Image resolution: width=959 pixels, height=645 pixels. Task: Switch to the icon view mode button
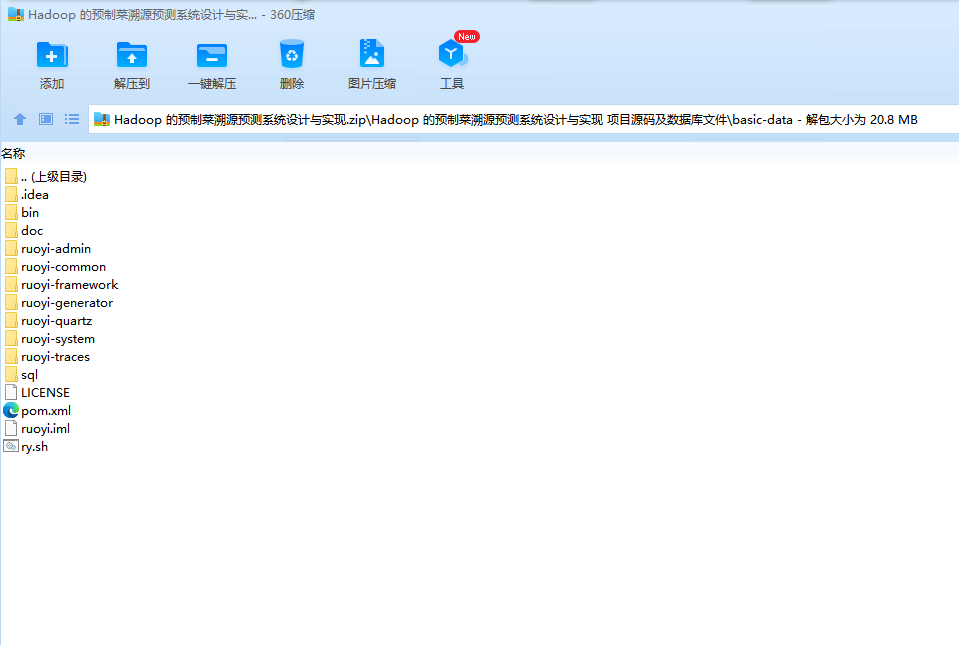pyautogui.click(x=46, y=119)
